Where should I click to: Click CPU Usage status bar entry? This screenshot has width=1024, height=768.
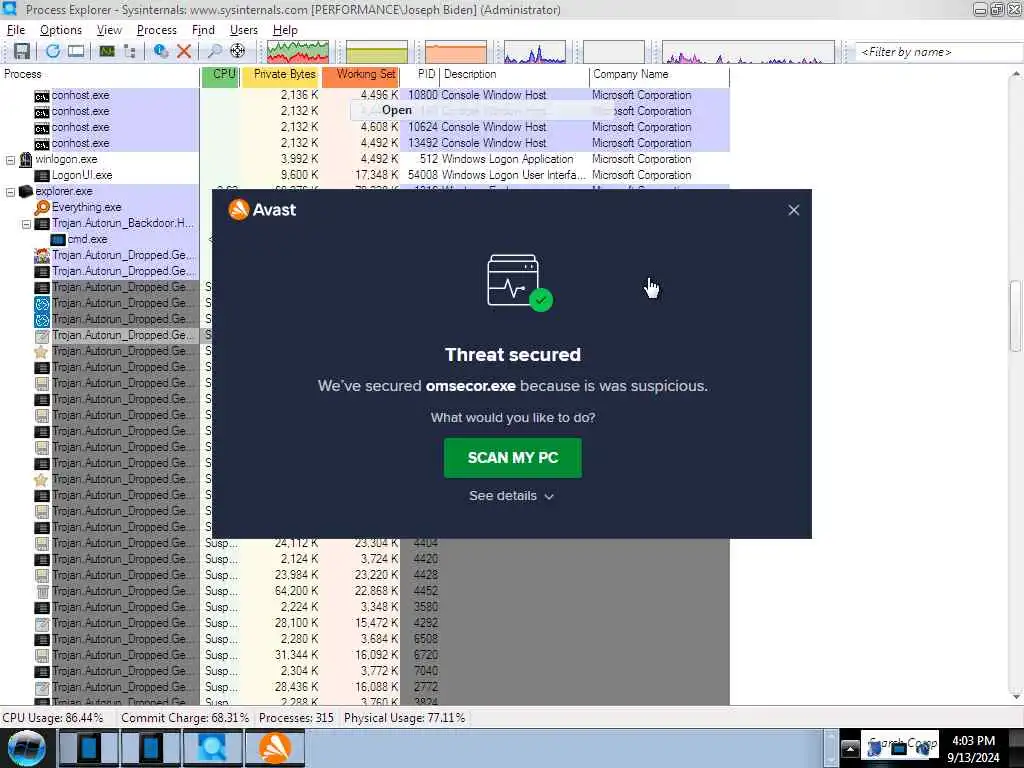click(x=53, y=718)
